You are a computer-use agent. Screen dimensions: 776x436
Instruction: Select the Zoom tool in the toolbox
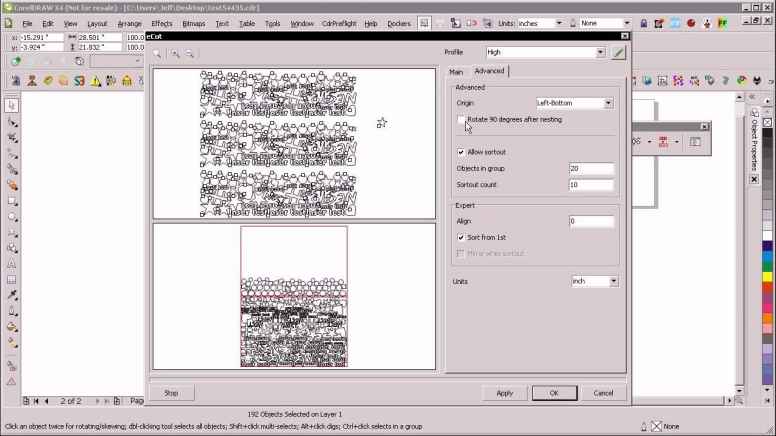click(x=11, y=153)
